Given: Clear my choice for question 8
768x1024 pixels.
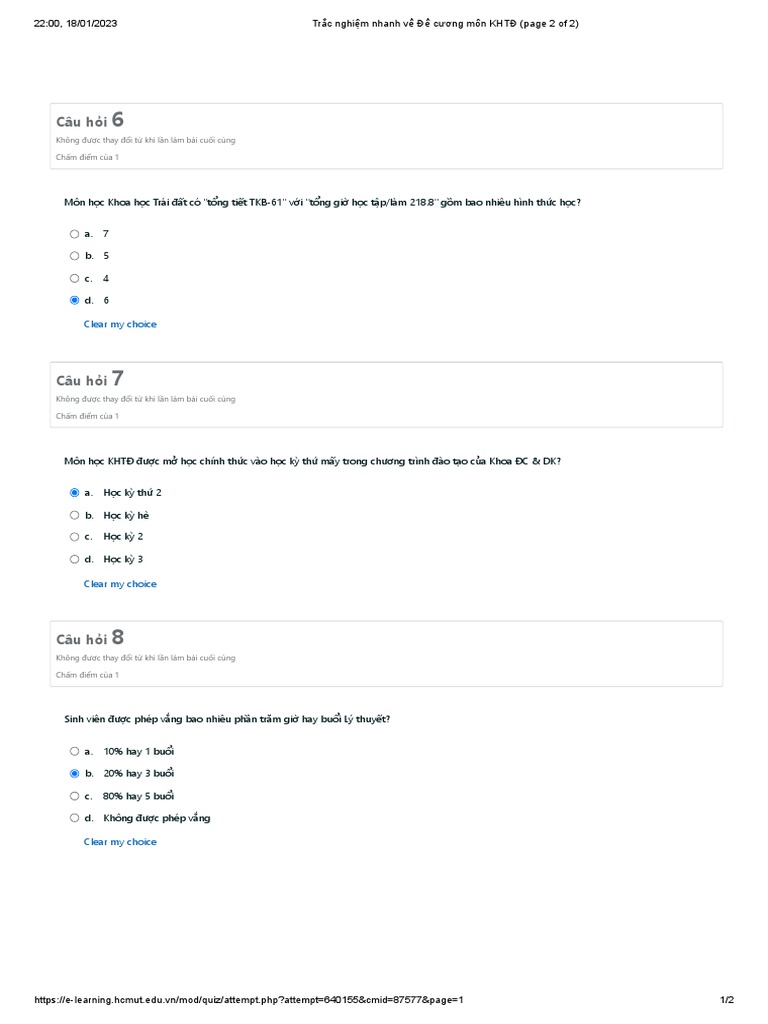Looking at the screenshot, I should tap(120, 842).
